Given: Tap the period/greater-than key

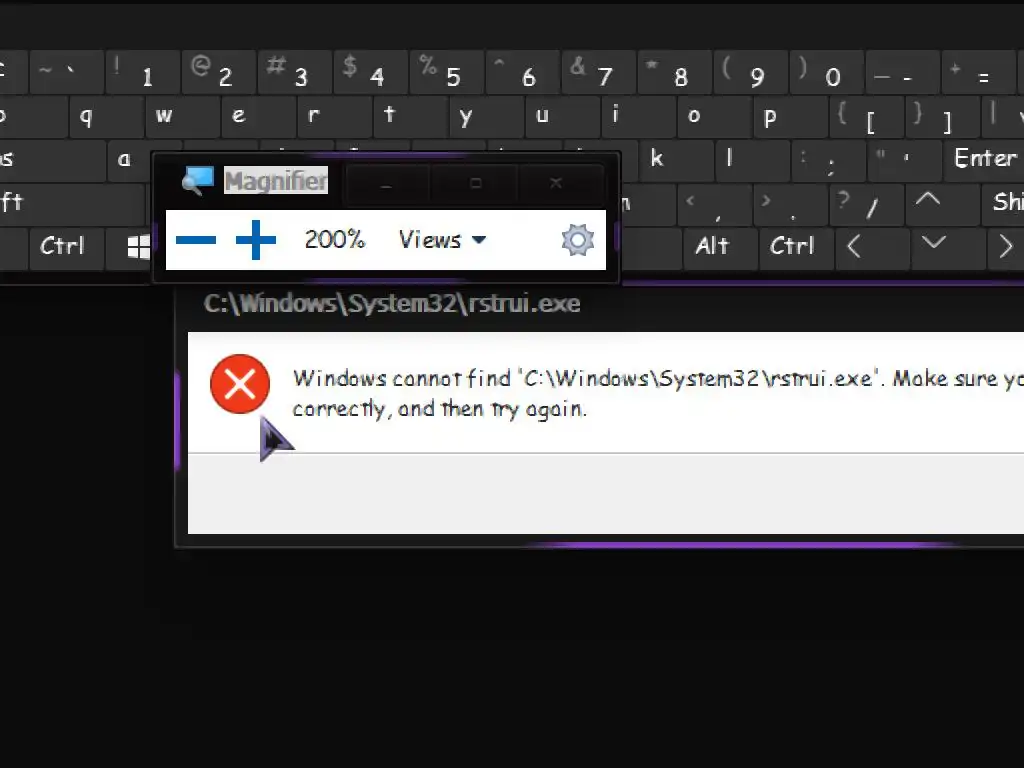Looking at the screenshot, I should 790,204.
